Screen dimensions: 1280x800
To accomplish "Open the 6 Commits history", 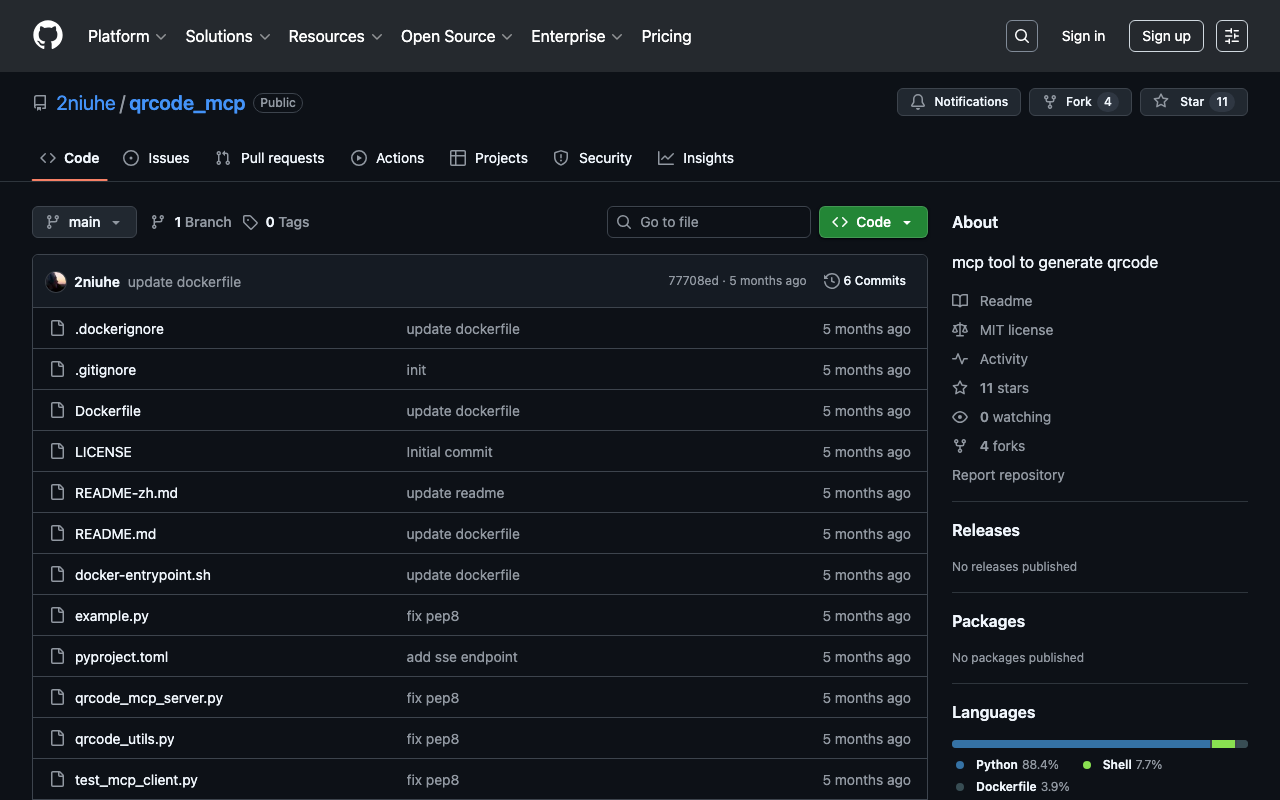I will (865, 281).
